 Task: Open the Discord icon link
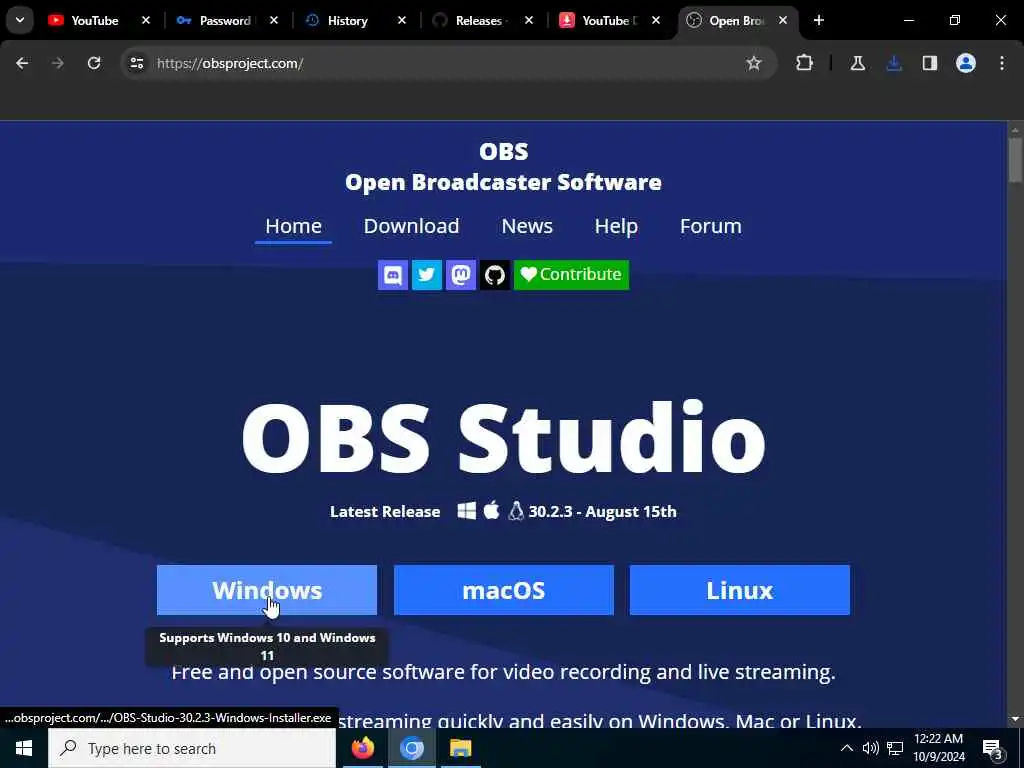click(x=392, y=275)
